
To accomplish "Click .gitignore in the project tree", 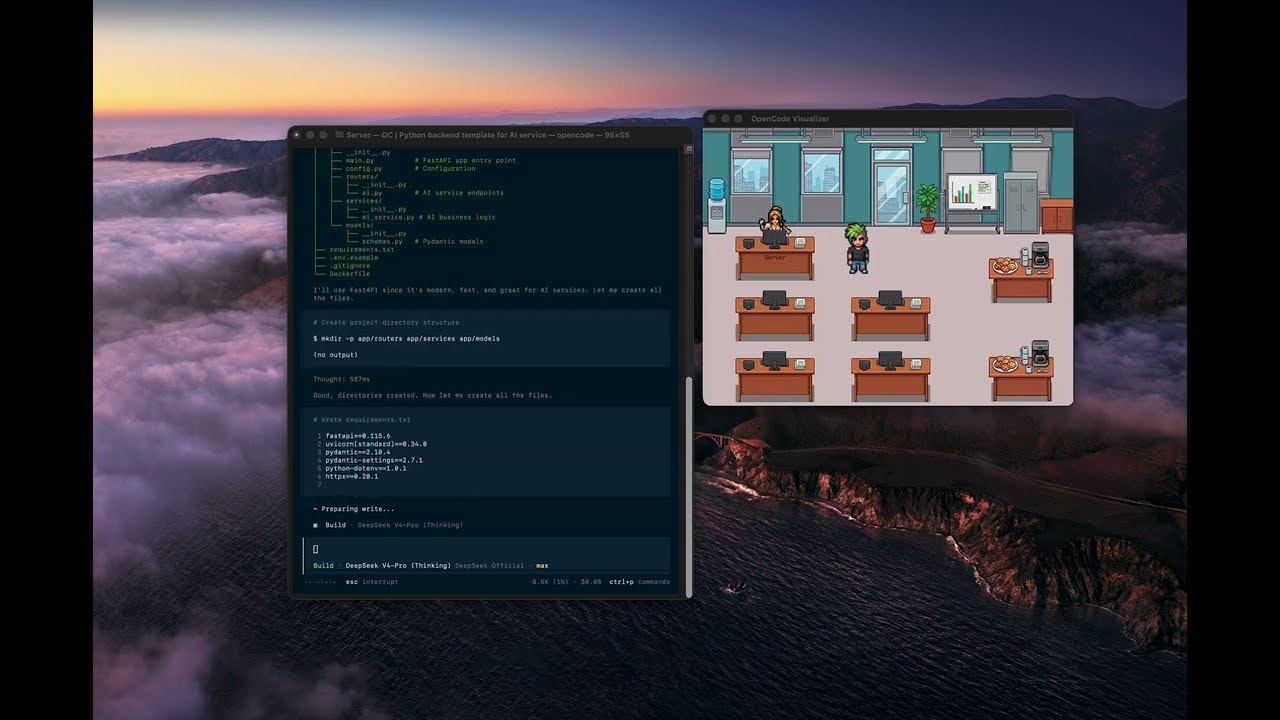I will click(350, 265).
